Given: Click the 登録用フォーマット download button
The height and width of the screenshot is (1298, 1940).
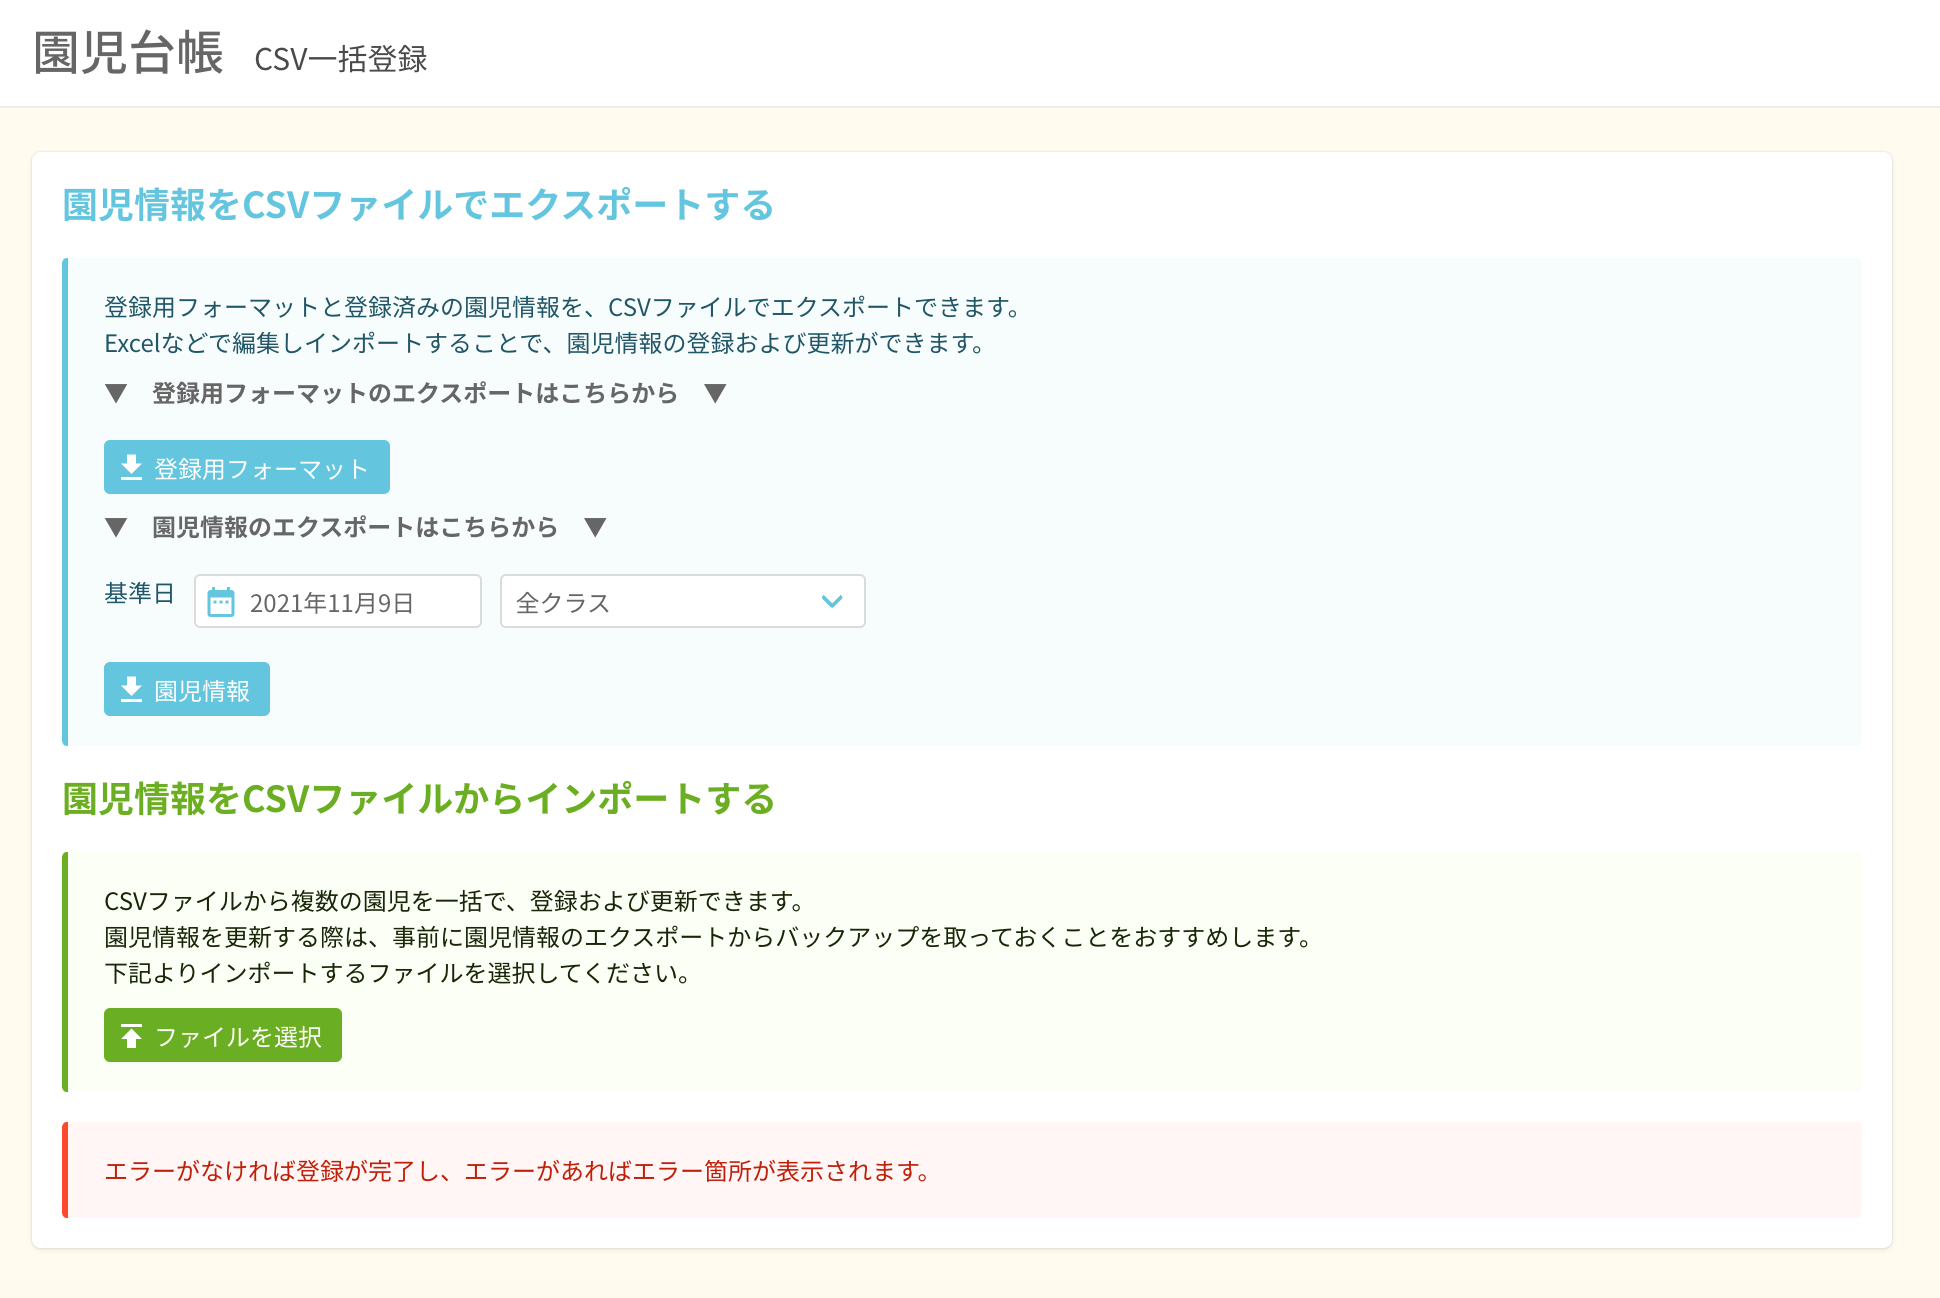Looking at the screenshot, I should point(246,467).
